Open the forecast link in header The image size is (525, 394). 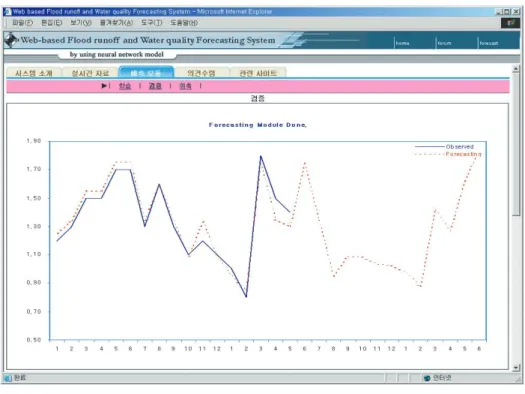pyautogui.click(x=489, y=43)
